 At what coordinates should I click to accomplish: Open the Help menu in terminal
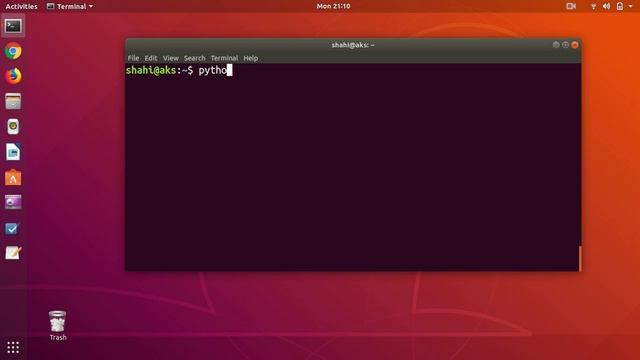point(251,58)
